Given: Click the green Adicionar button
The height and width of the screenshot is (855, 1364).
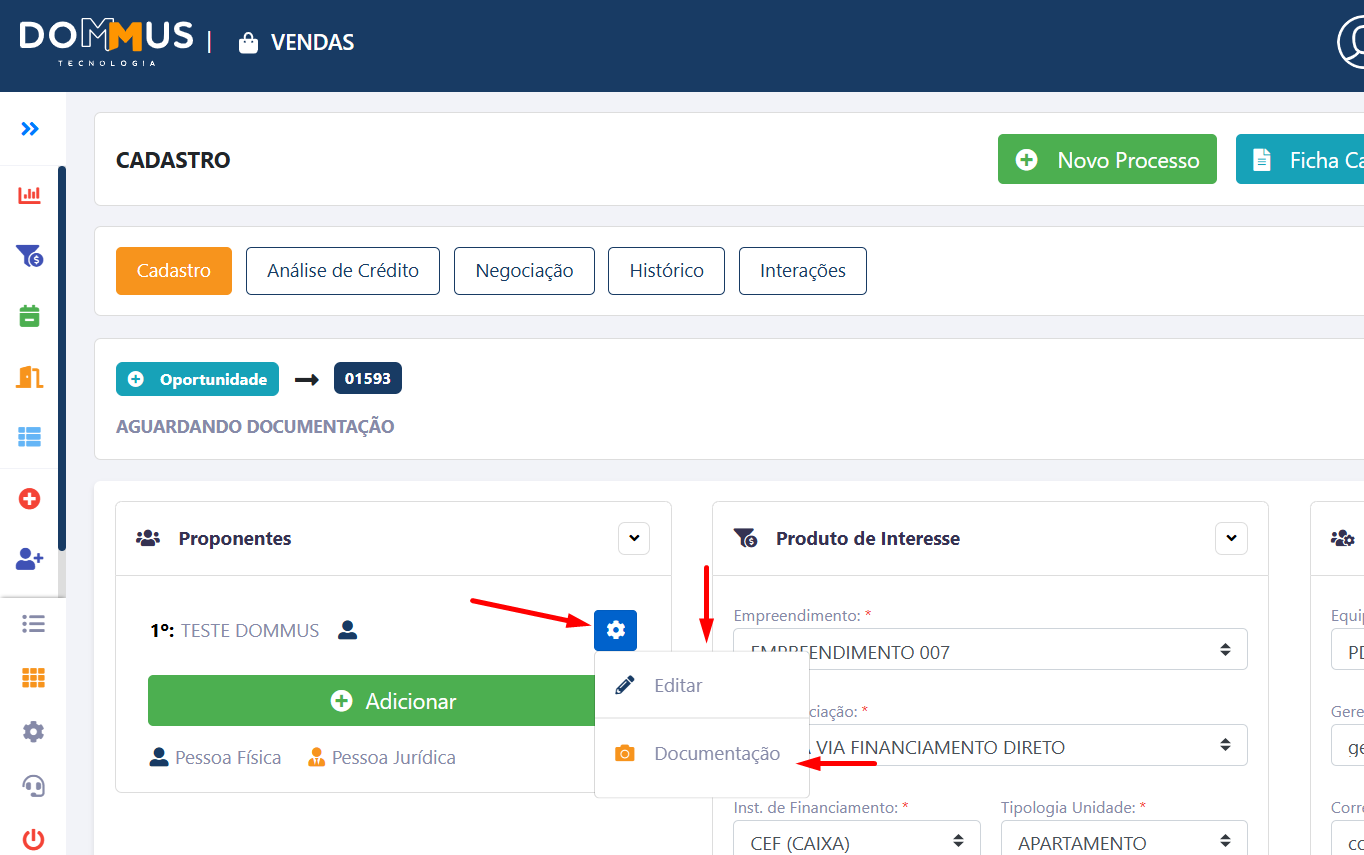Looking at the screenshot, I should (x=372, y=701).
